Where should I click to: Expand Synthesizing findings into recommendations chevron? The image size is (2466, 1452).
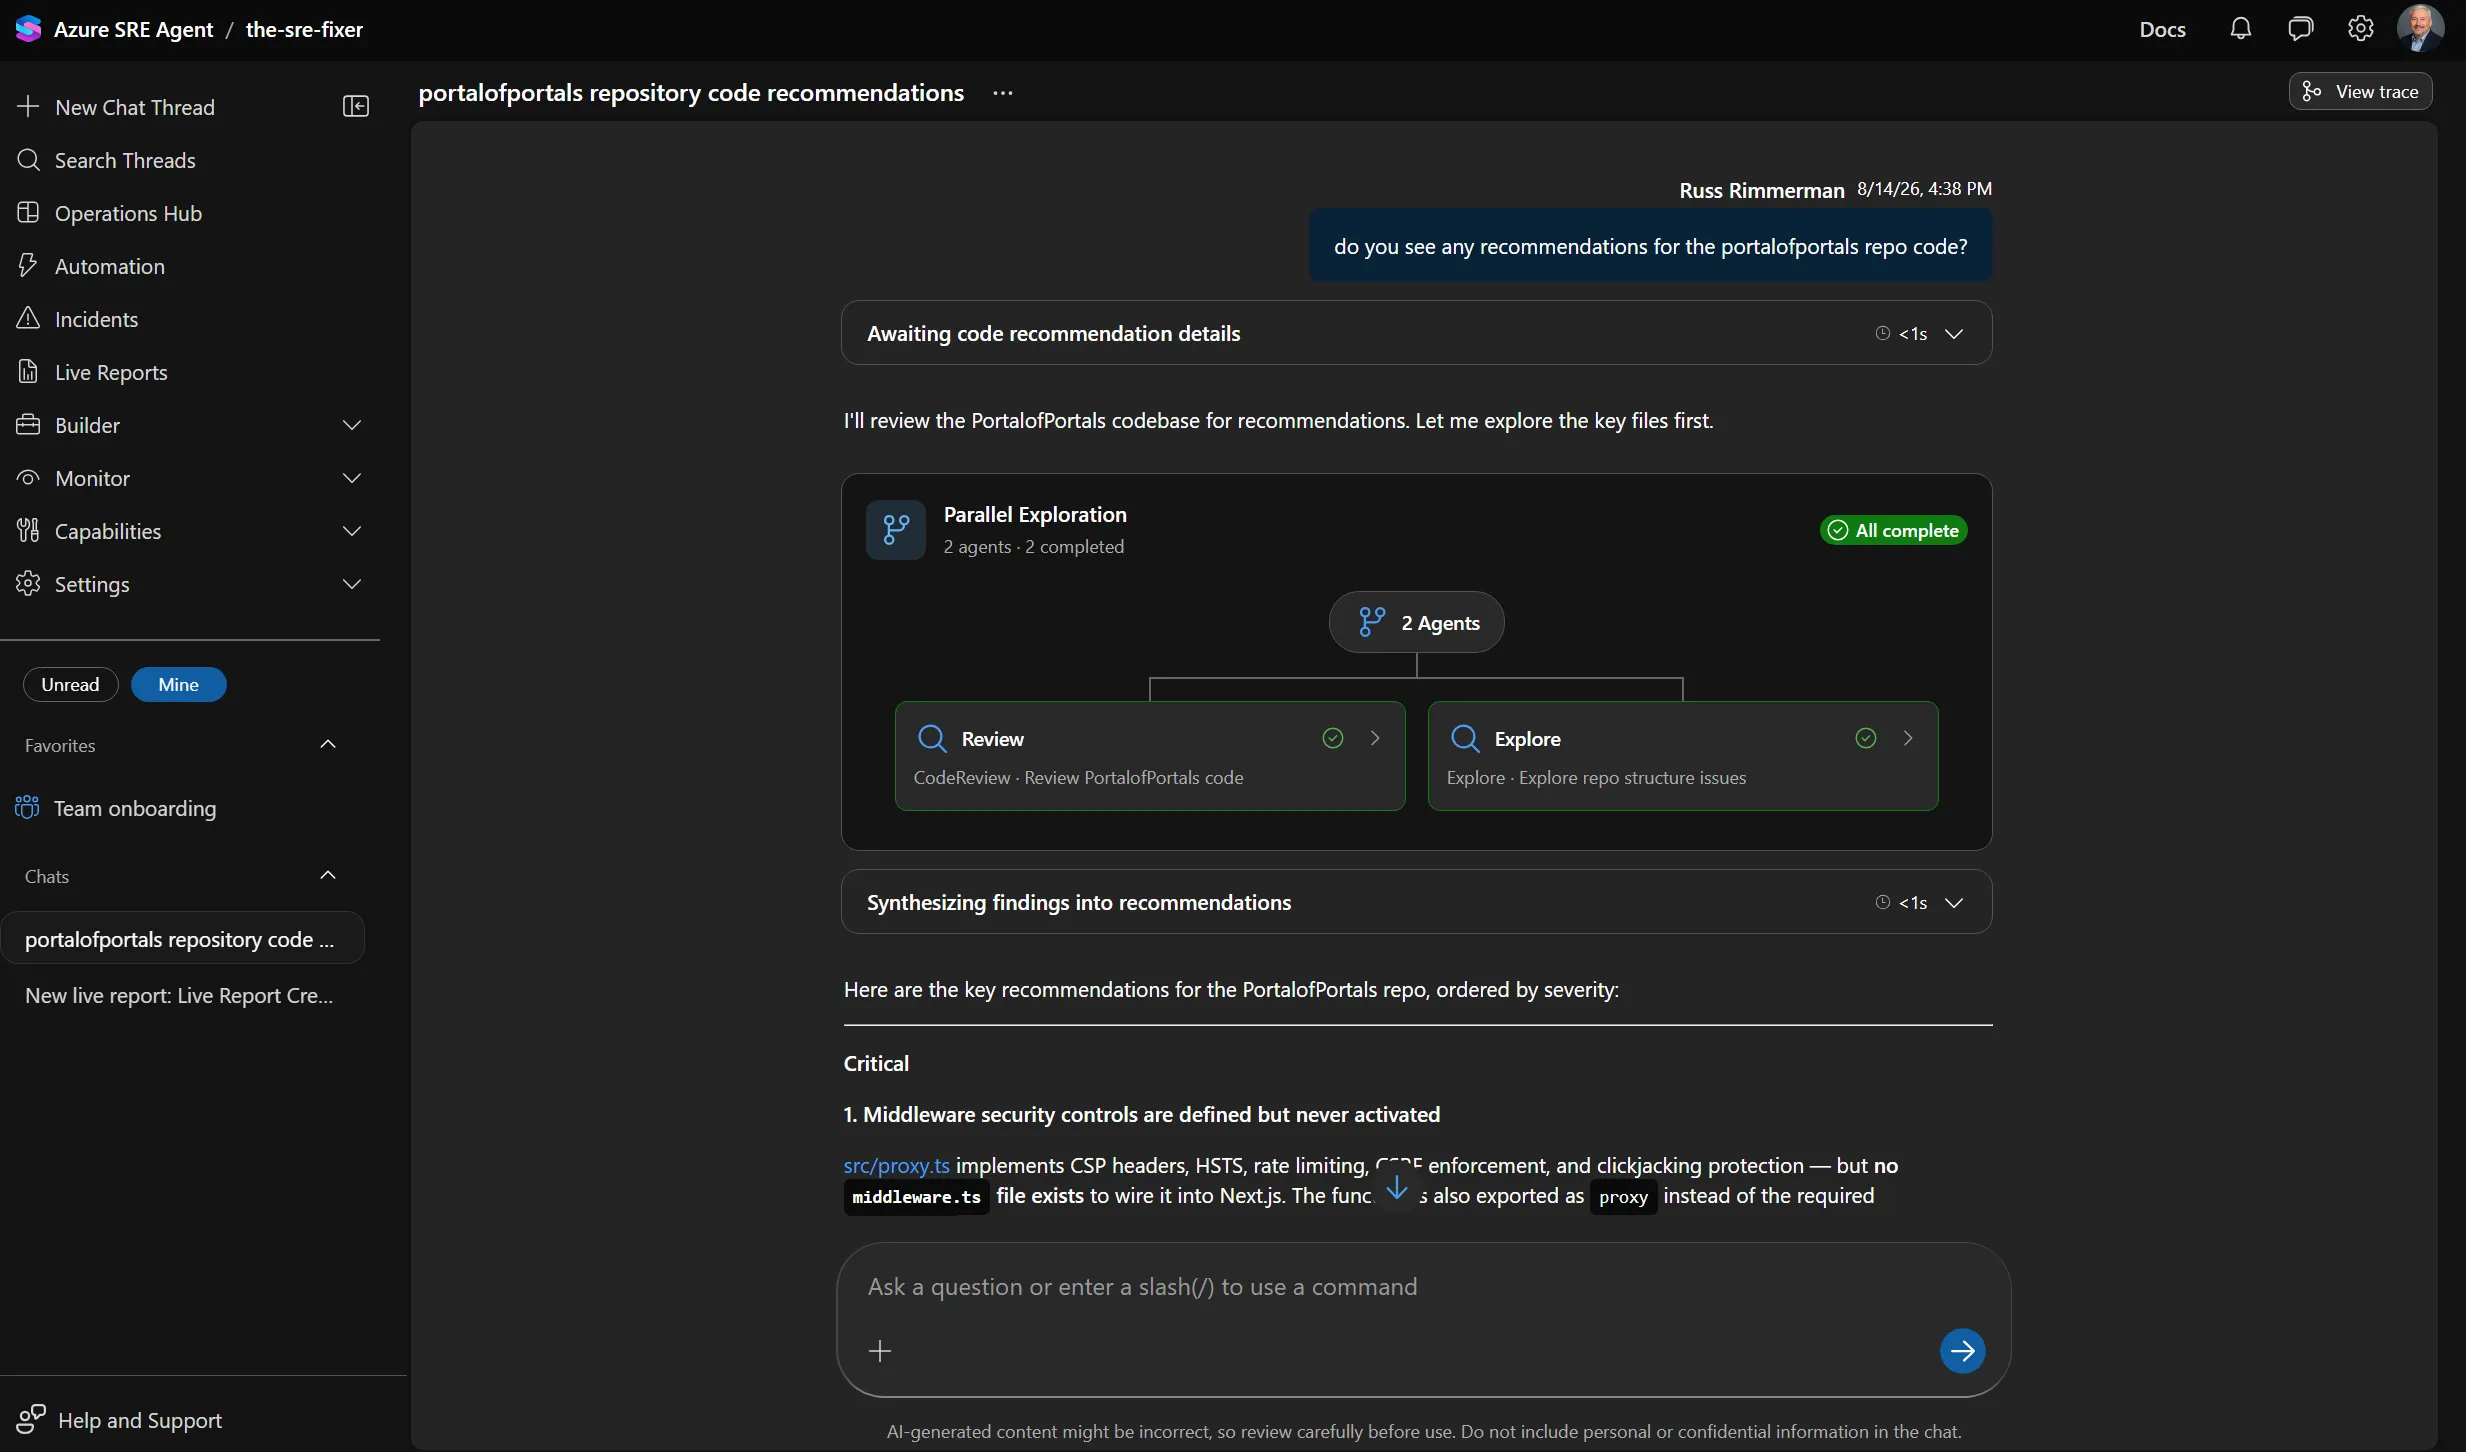[1954, 903]
